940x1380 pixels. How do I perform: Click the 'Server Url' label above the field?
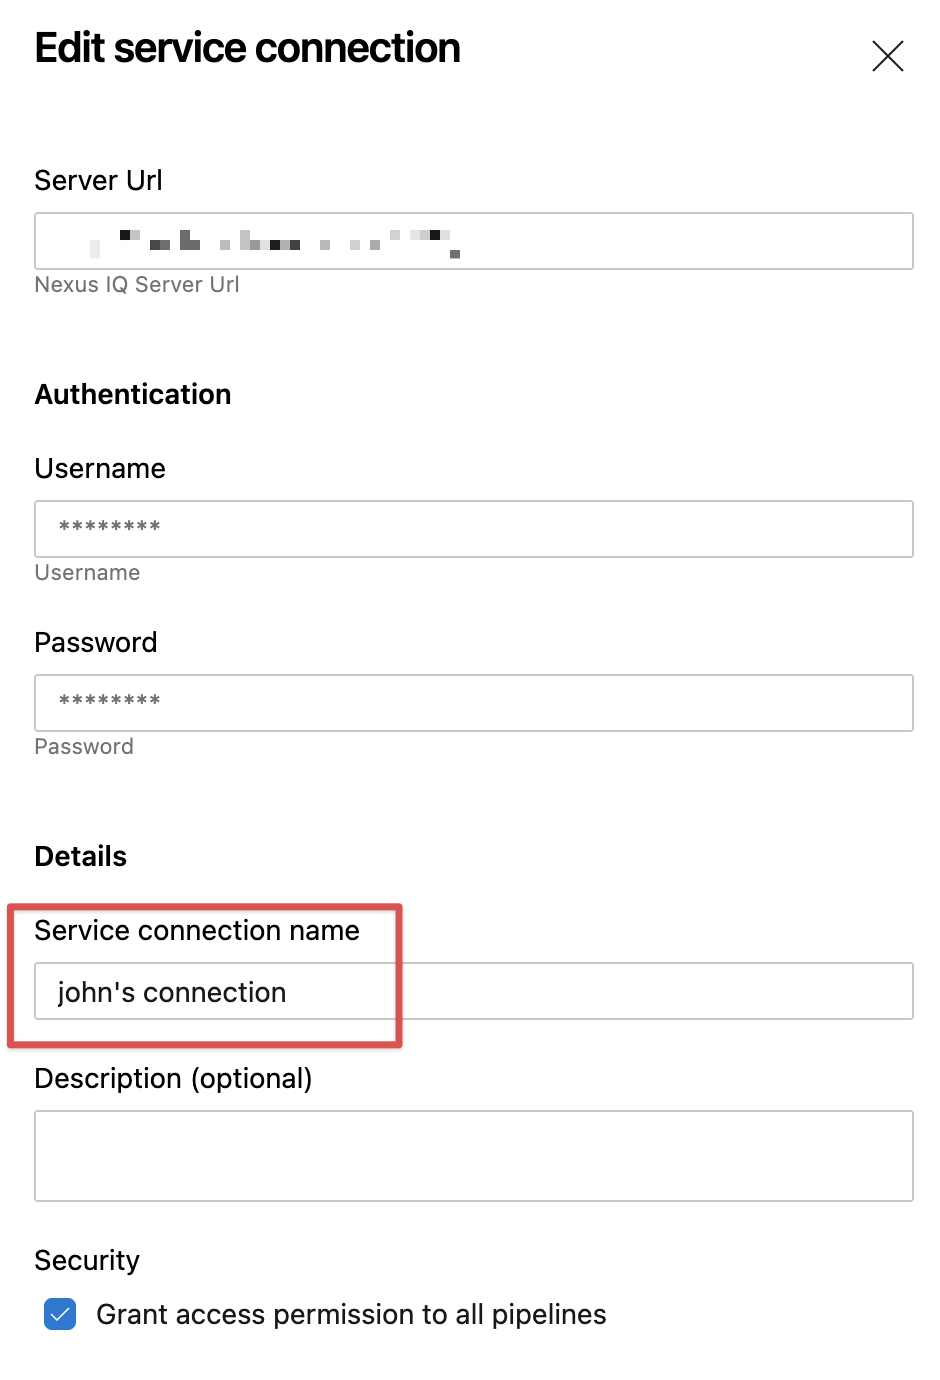[x=98, y=180]
